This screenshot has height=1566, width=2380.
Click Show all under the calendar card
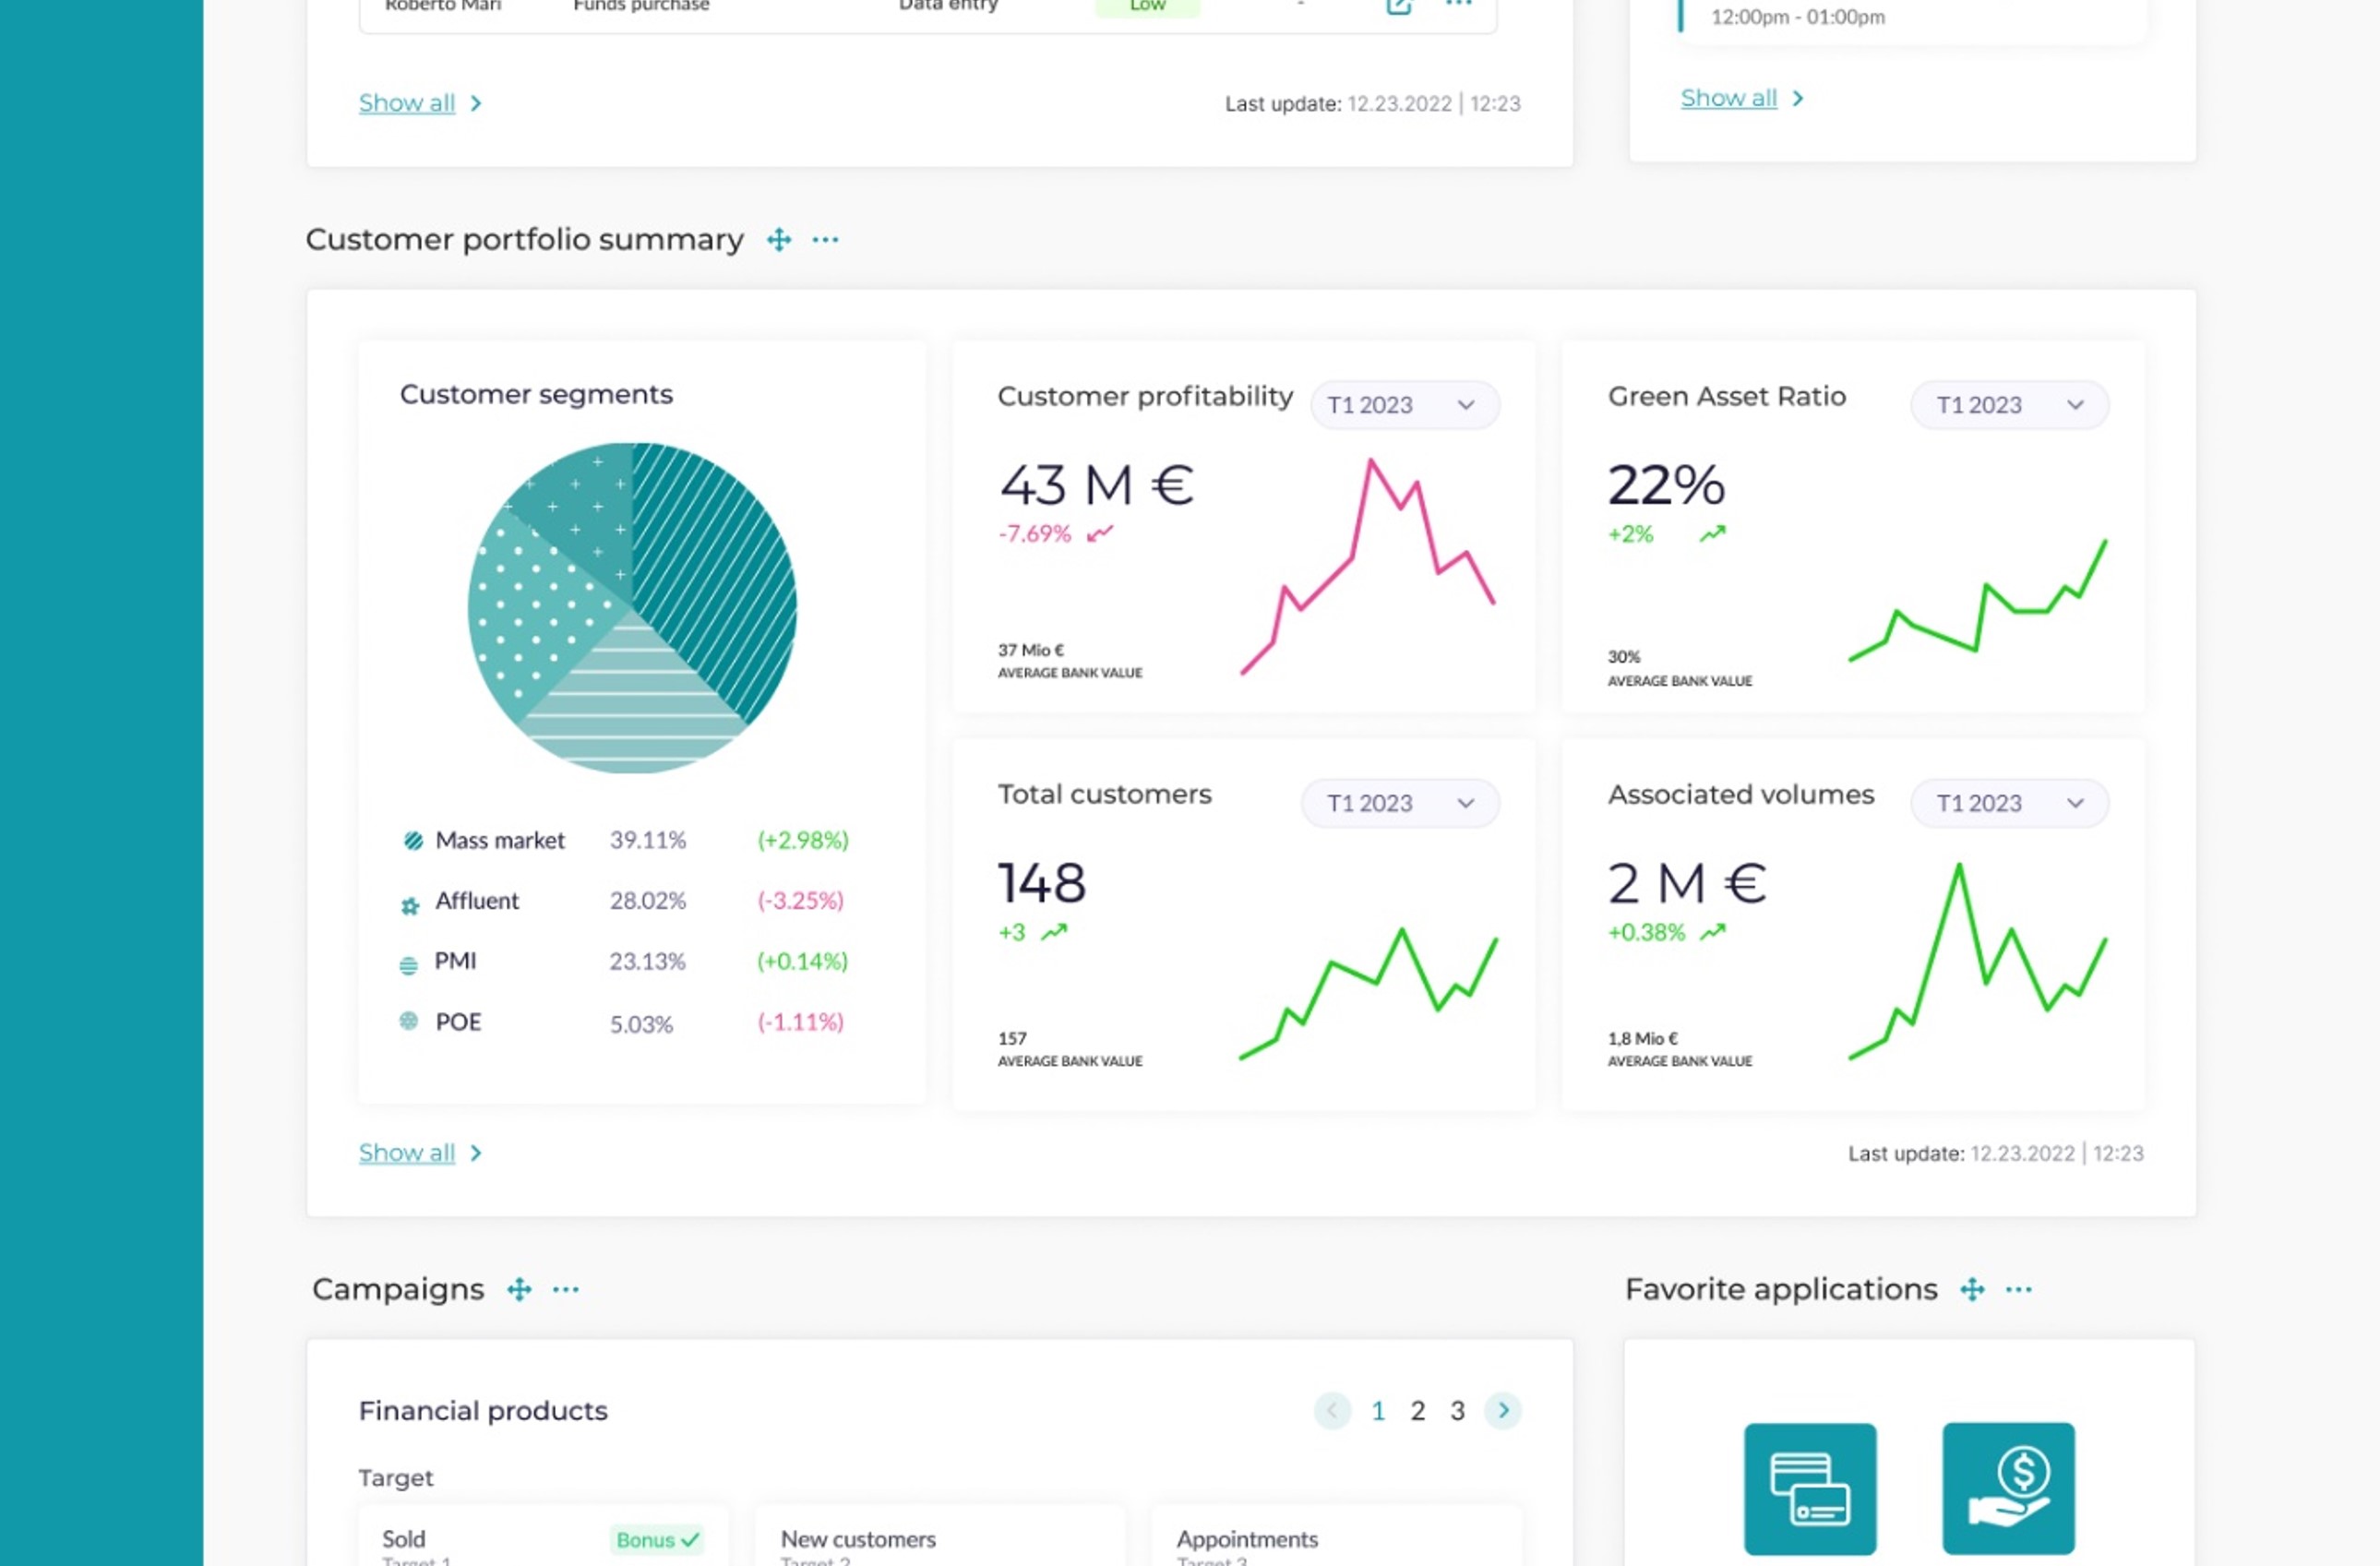pyautogui.click(x=1742, y=98)
